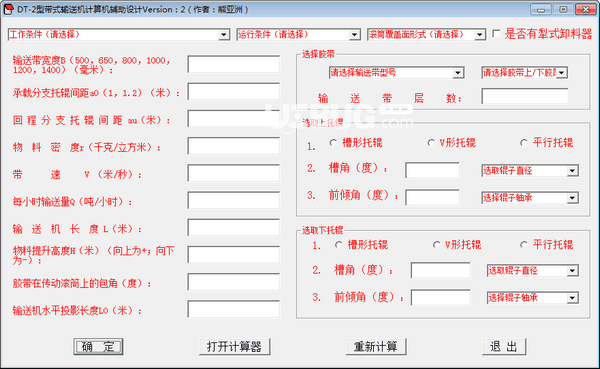Click the 物料提升高度H input field
The height and width of the screenshot is (369, 600).
[x=234, y=255]
